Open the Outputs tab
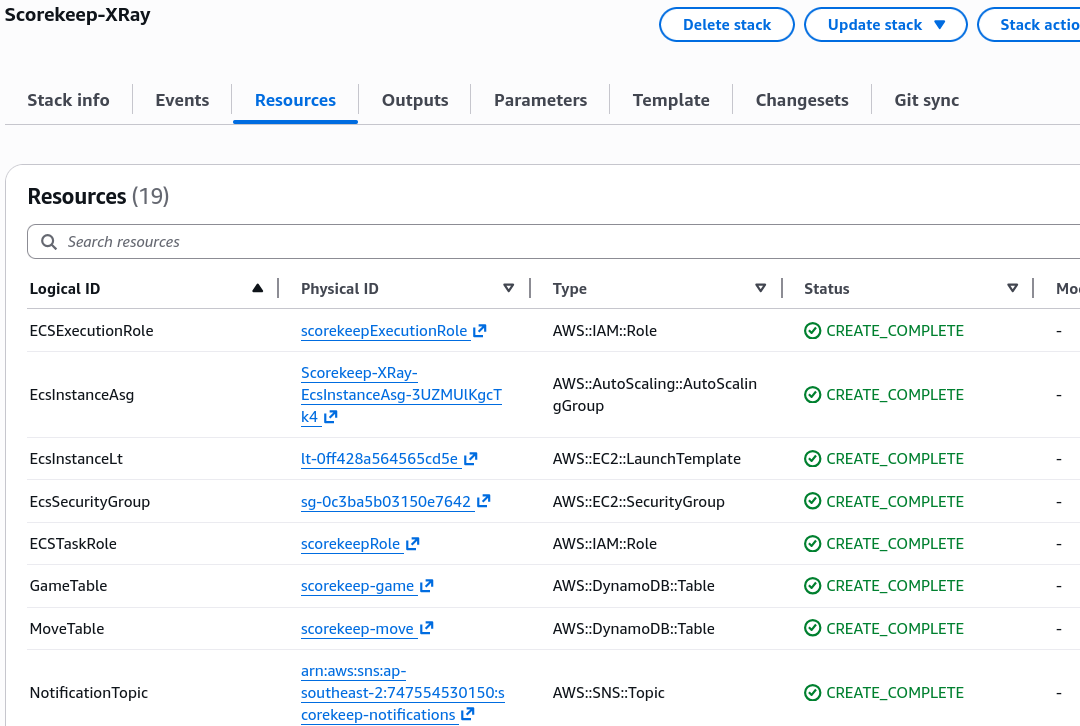The height and width of the screenshot is (726, 1080). [x=415, y=100]
